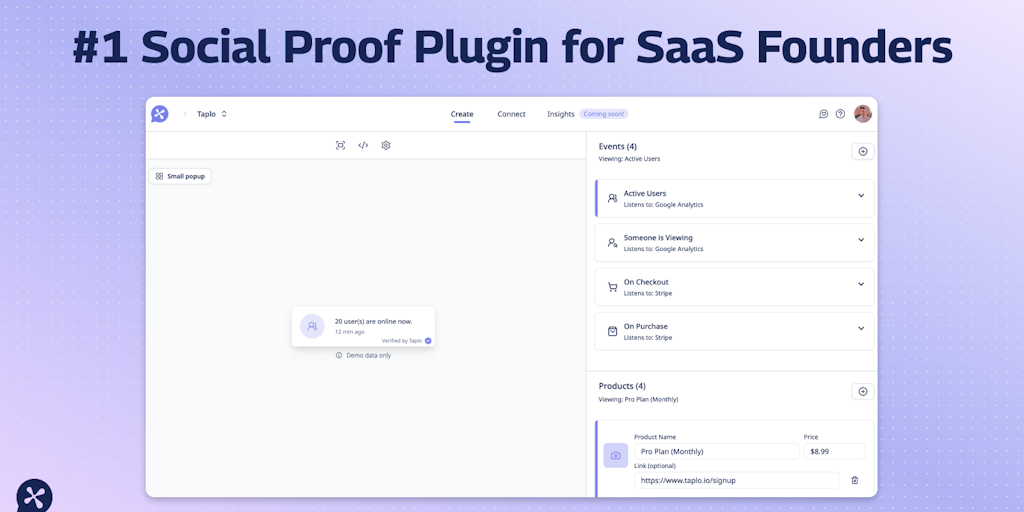1024x512 pixels.
Task: Select the On Purchase event title
Action: (645, 327)
